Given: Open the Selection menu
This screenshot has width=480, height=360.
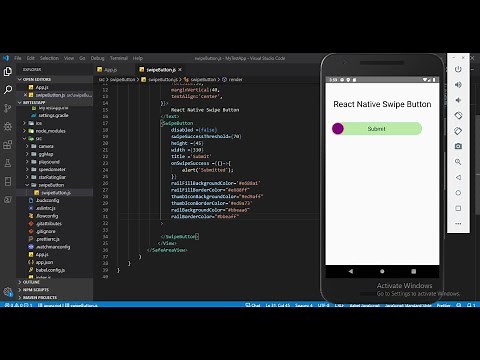Looking at the screenshot, I should click(49, 58).
